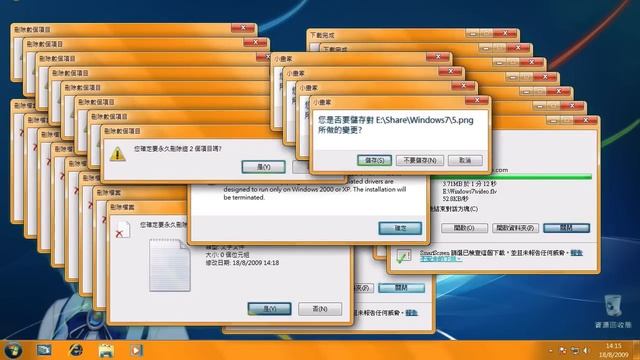
Task: Click the large text file thumbnail preview
Action: [x=169, y=265]
